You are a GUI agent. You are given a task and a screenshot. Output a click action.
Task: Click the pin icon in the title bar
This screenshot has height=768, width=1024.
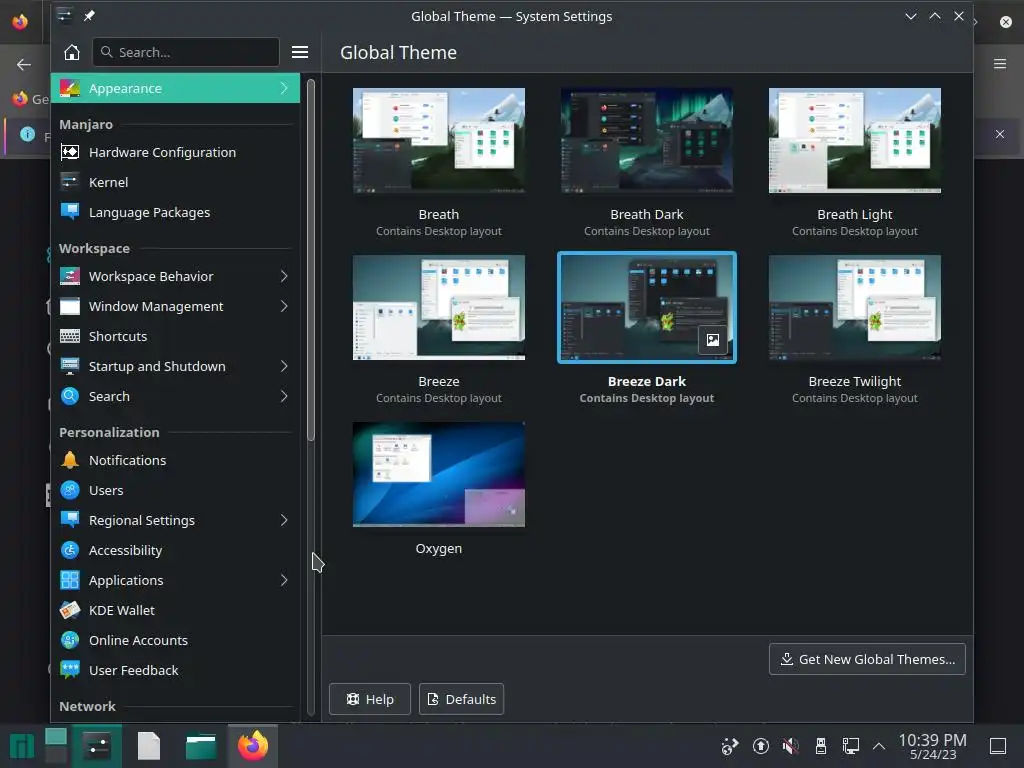tap(89, 16)
